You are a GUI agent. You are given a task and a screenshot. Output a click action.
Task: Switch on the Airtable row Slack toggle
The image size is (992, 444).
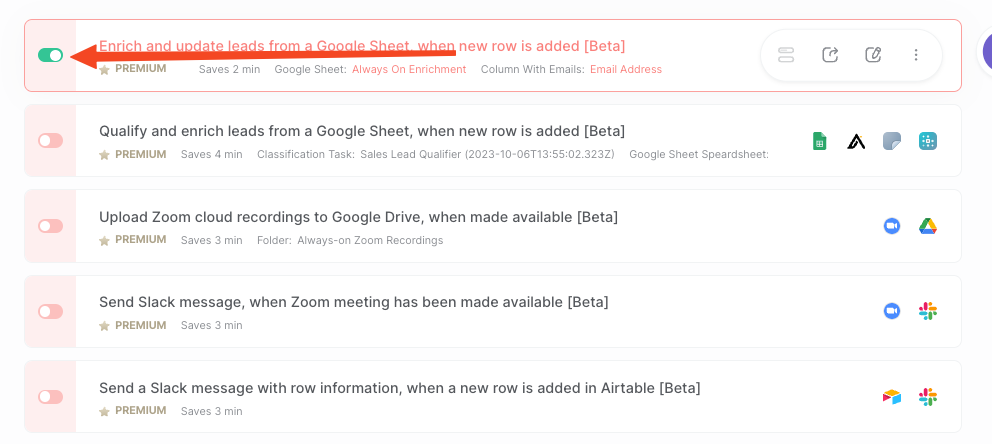51,397
